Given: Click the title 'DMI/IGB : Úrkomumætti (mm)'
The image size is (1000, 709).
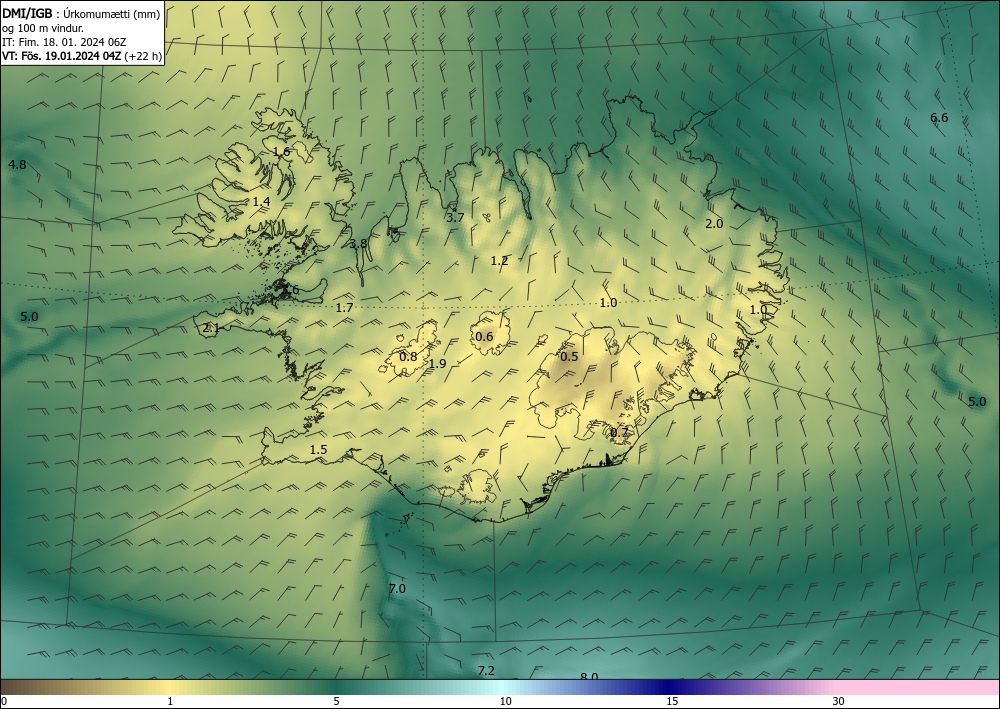Looking at the screenshot, I should 81,14.
